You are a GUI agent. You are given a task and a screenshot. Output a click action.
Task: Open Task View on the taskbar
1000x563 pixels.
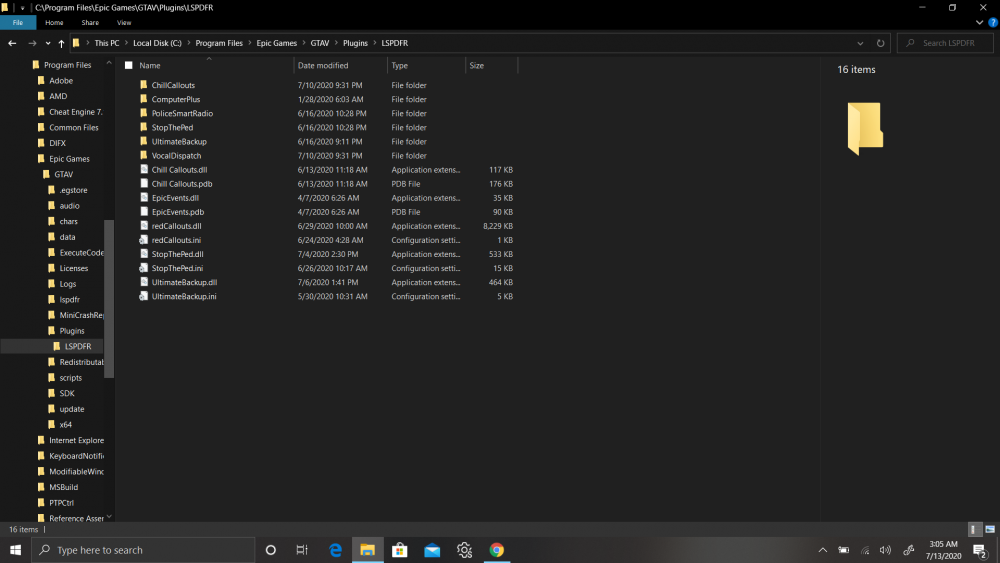pyautogui.click(x=302, y=550)
